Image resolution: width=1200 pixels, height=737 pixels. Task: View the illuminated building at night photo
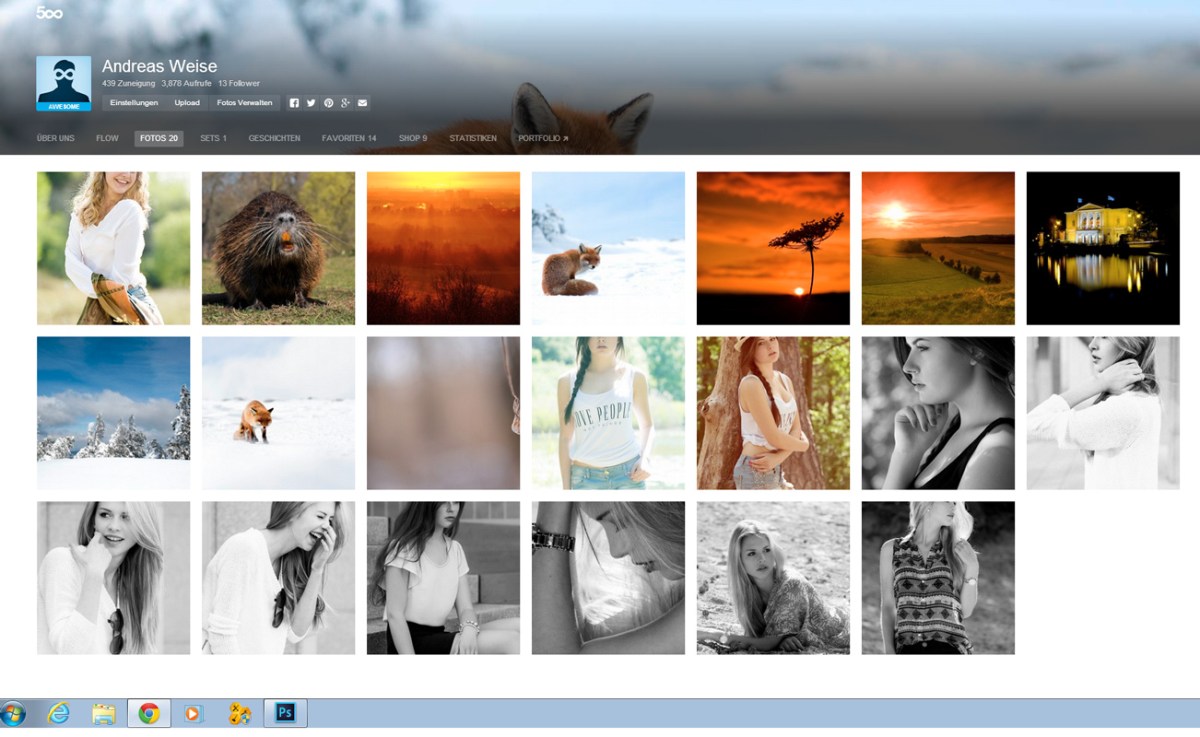click(x=1102, y=248)
